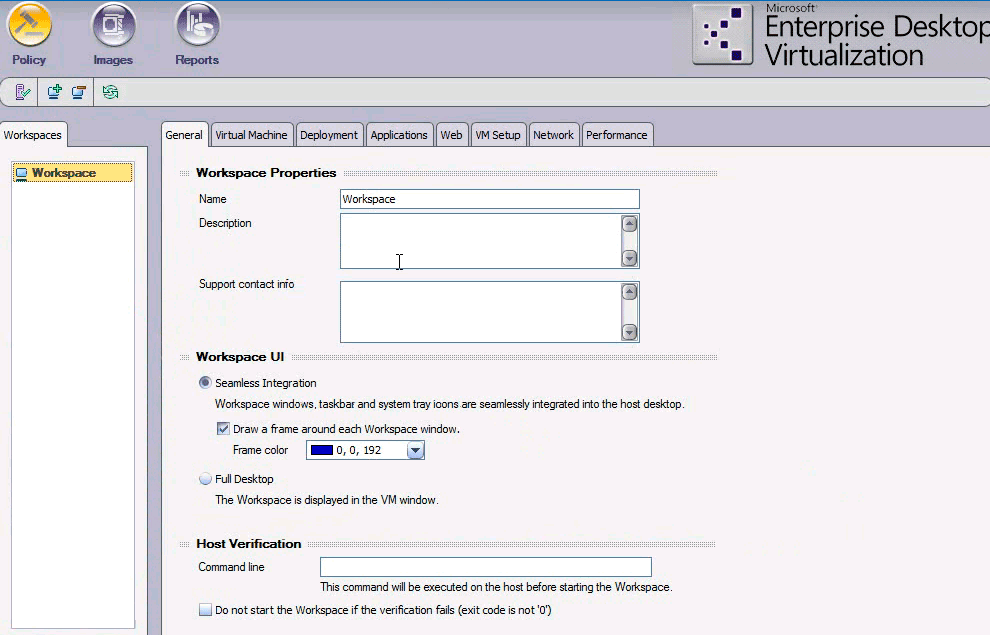
Task: Open the Policy section
Action: pos(29,34)
